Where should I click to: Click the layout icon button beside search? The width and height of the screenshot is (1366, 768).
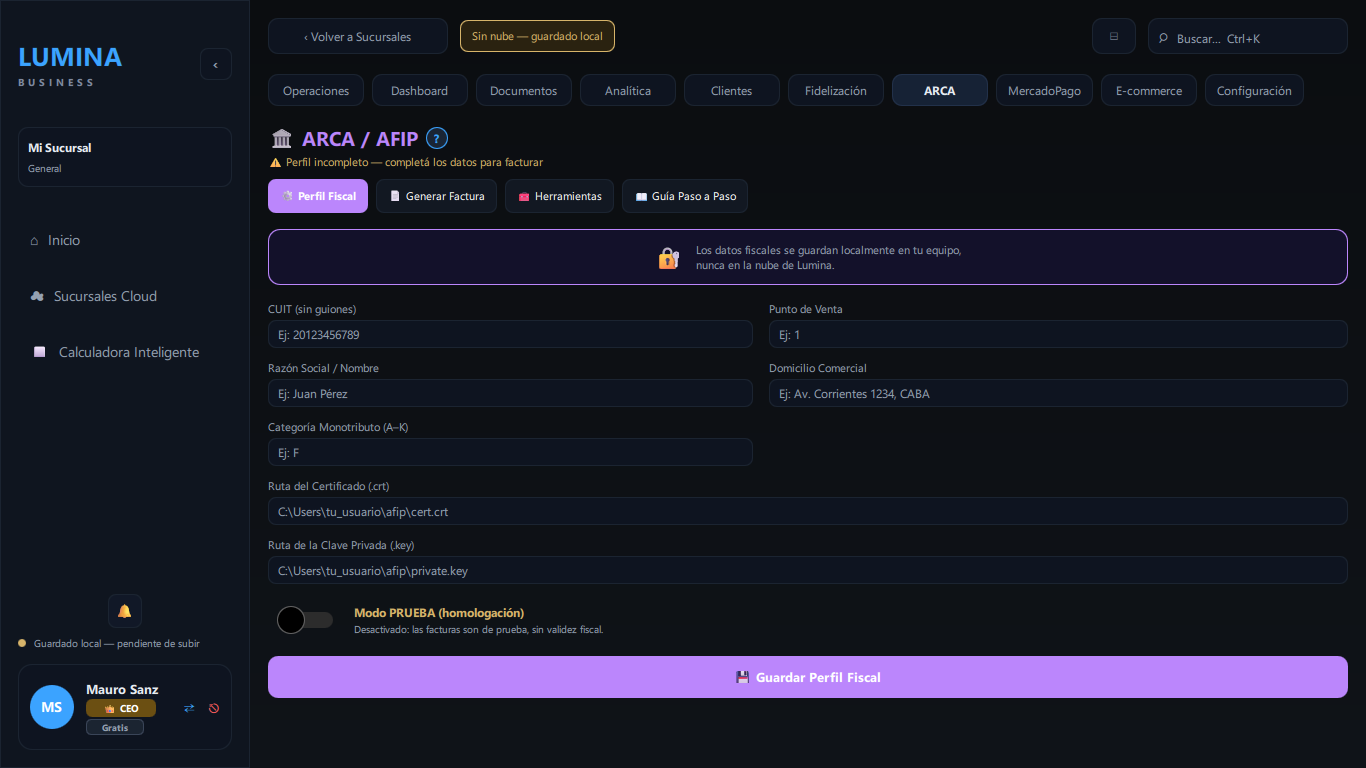(1114, 37)
